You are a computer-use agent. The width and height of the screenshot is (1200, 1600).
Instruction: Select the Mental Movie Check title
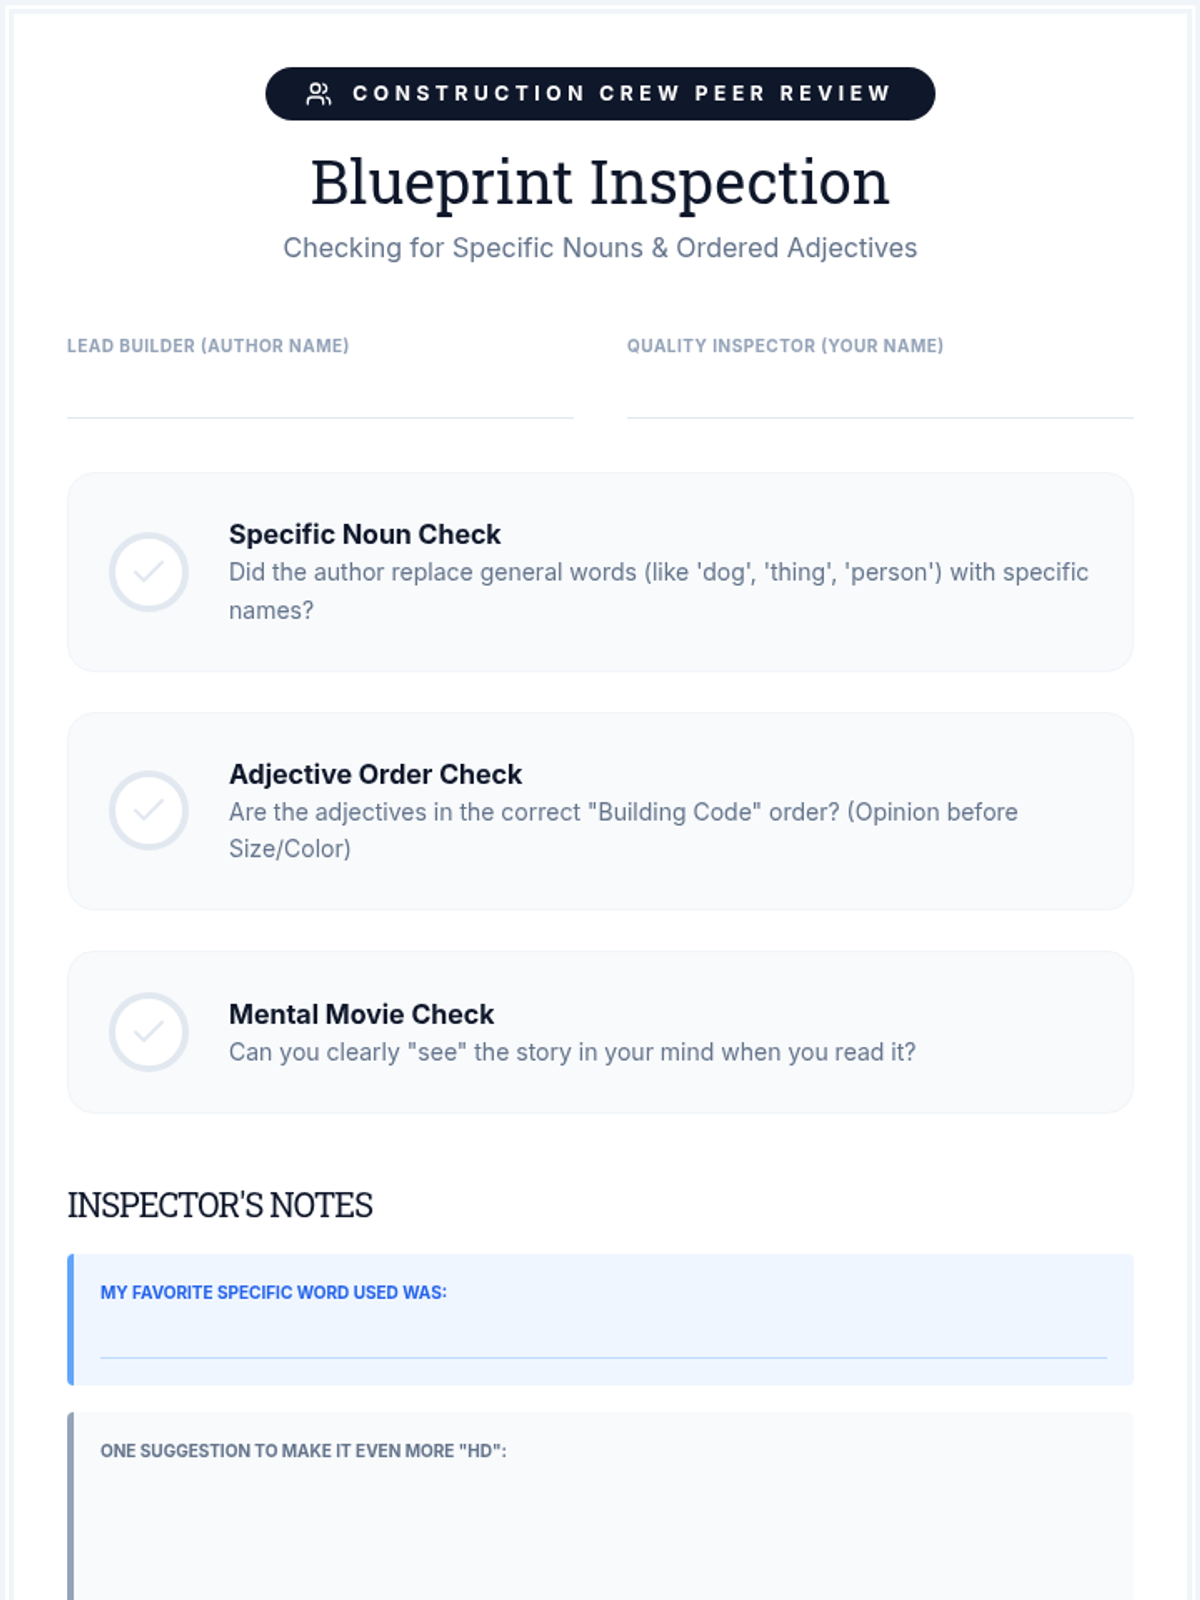click(x=362, y=1014)
